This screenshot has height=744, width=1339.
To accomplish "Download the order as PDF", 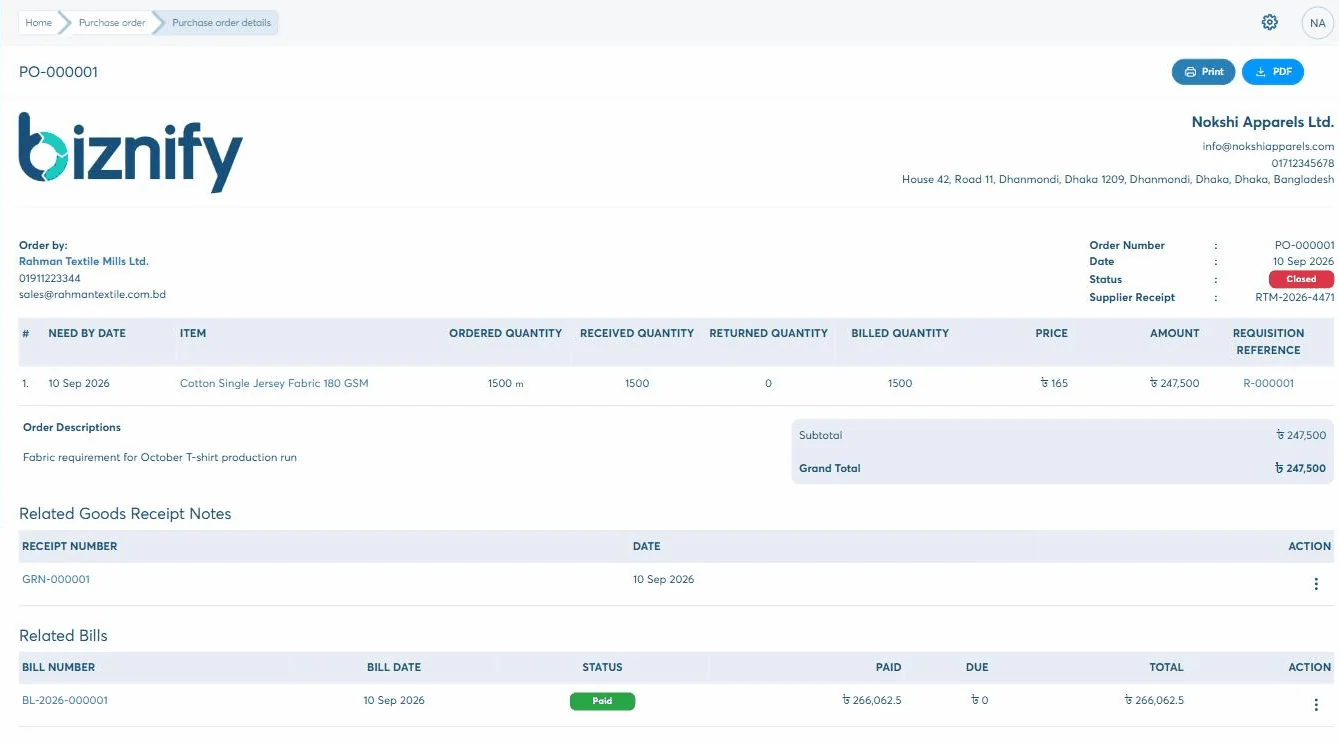I will 1272,72.
